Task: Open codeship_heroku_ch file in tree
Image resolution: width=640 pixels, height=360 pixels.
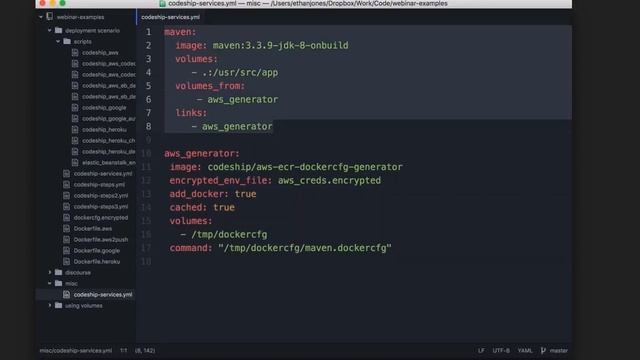Action: point(109,140)
